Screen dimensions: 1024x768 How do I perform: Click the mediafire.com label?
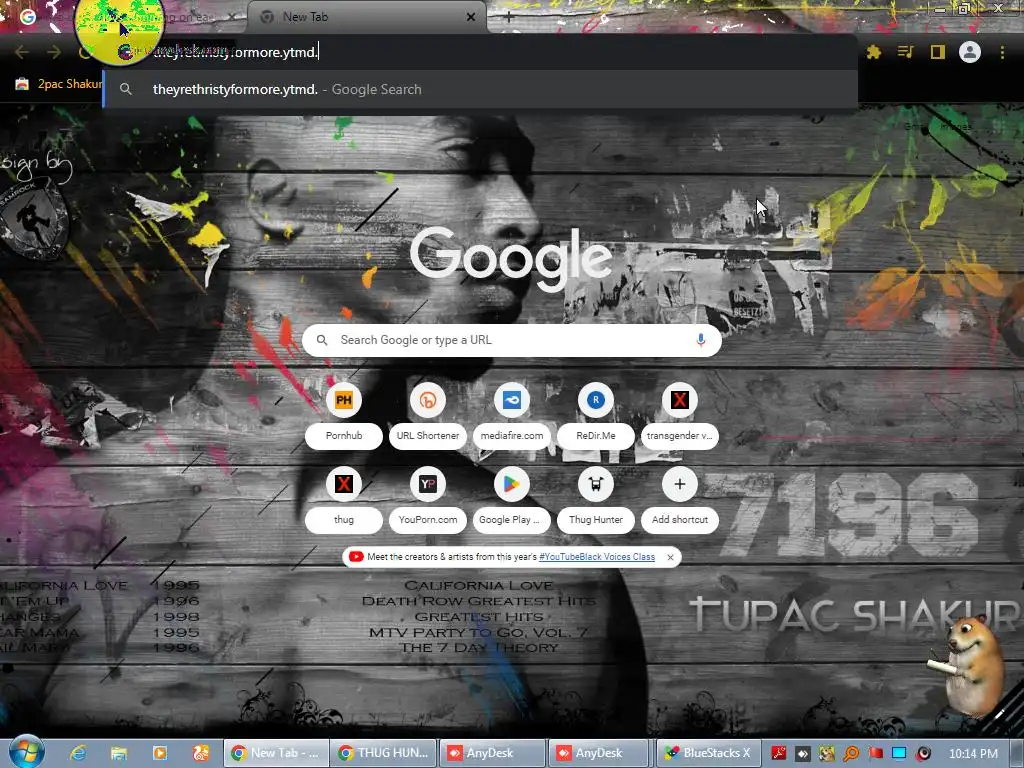pos(512,436)
